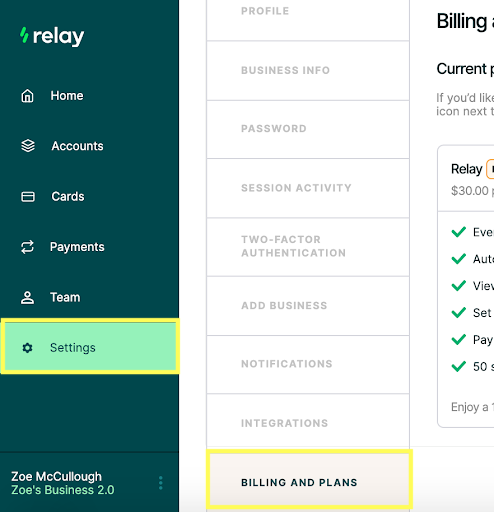
Task: Click the Payments arrows icon
Action: pyautogui.click(x=27, y=247)
